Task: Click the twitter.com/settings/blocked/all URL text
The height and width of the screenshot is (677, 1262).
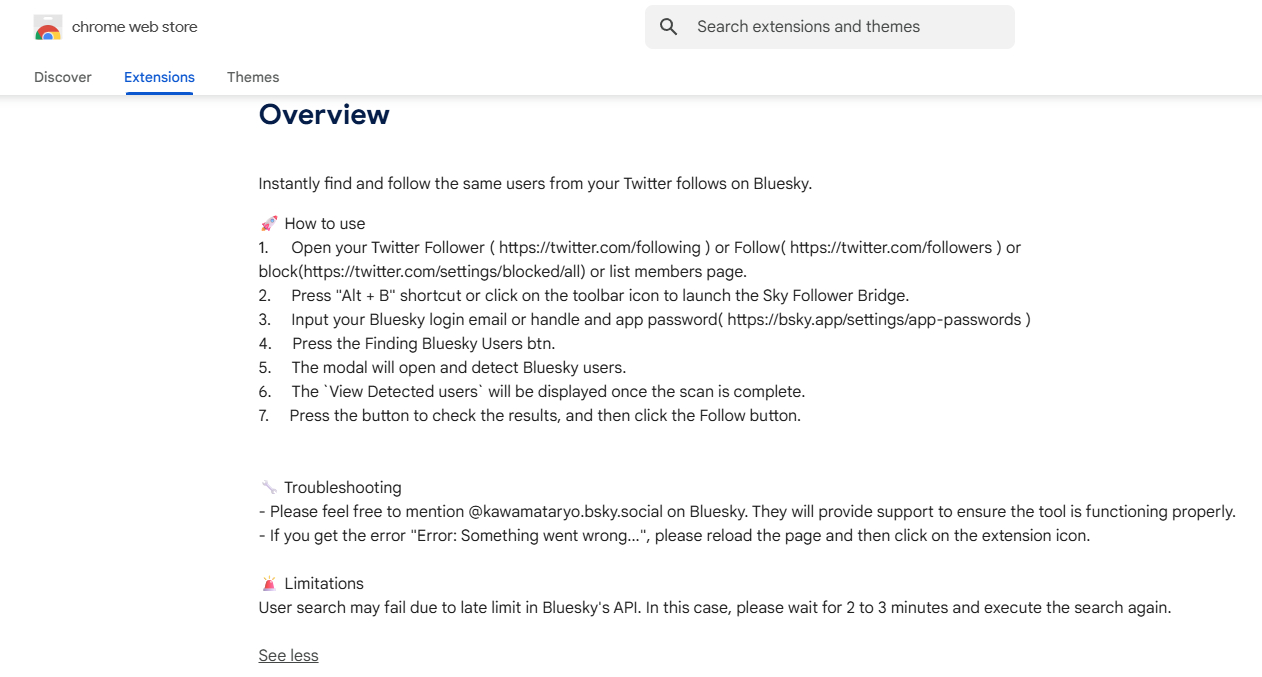Action: 444,271
